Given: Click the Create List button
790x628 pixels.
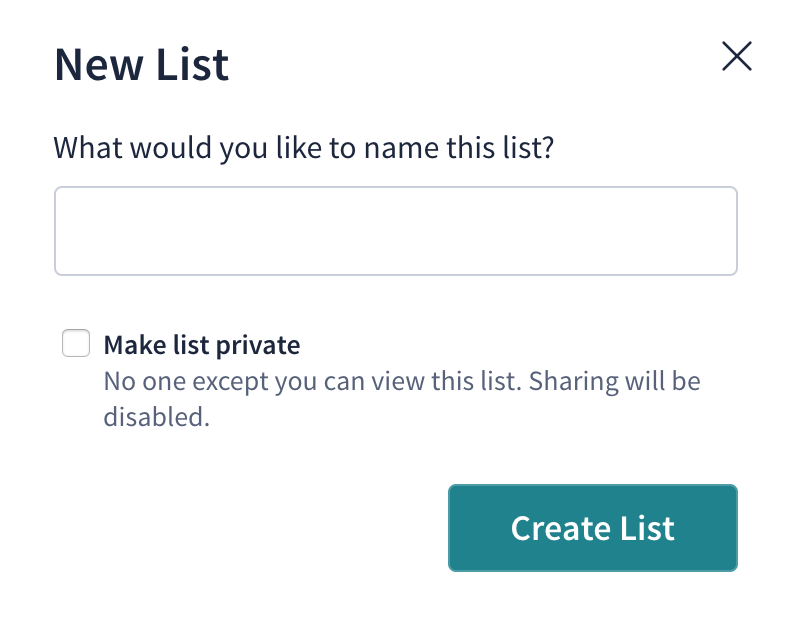Looking at the screenshot, I should coord(593,528).
